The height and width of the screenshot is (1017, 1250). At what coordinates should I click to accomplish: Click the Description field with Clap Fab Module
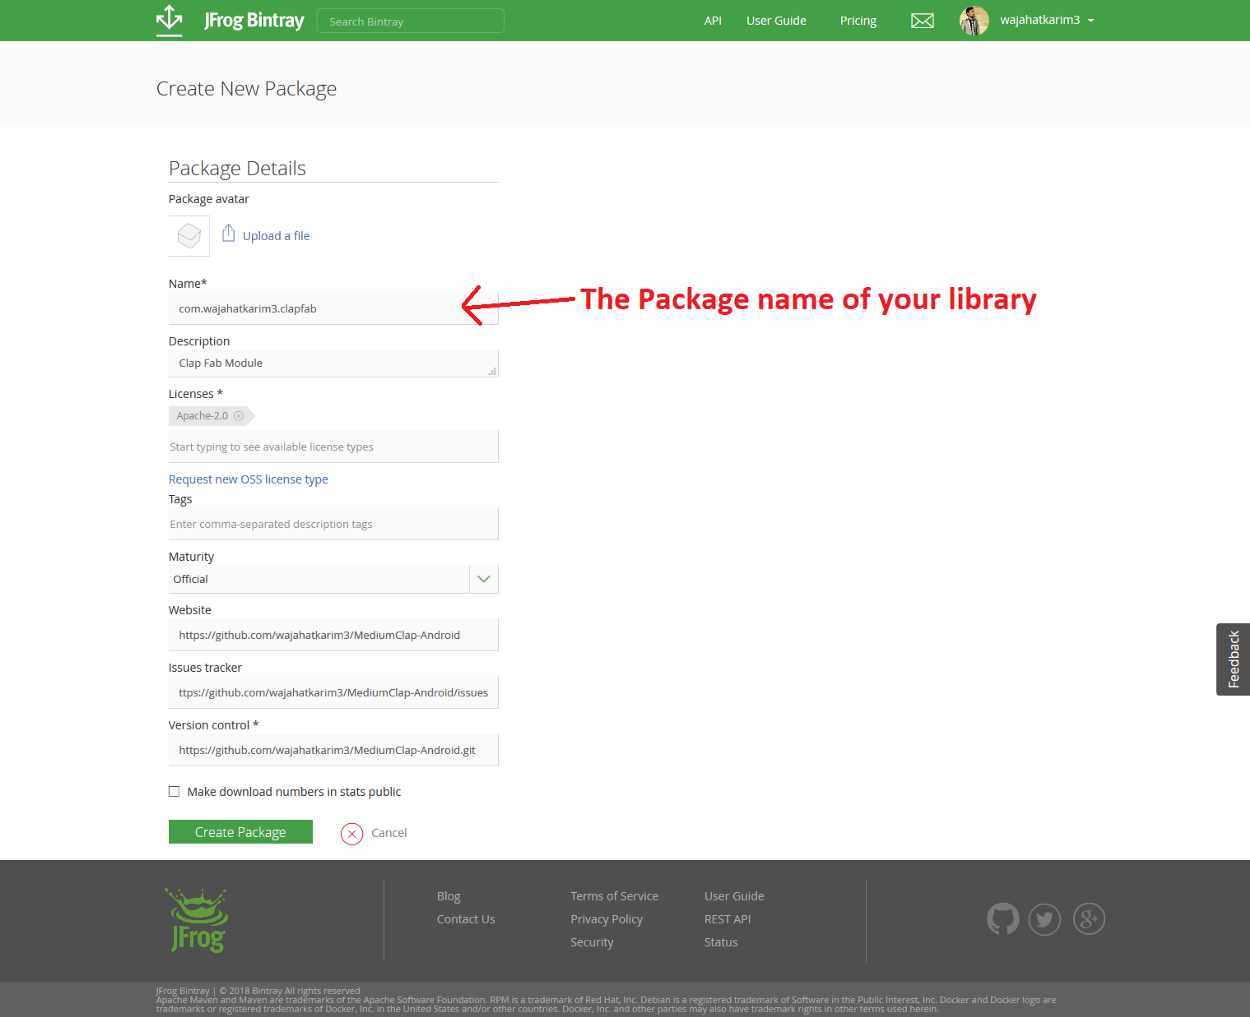tap(333, 363)
